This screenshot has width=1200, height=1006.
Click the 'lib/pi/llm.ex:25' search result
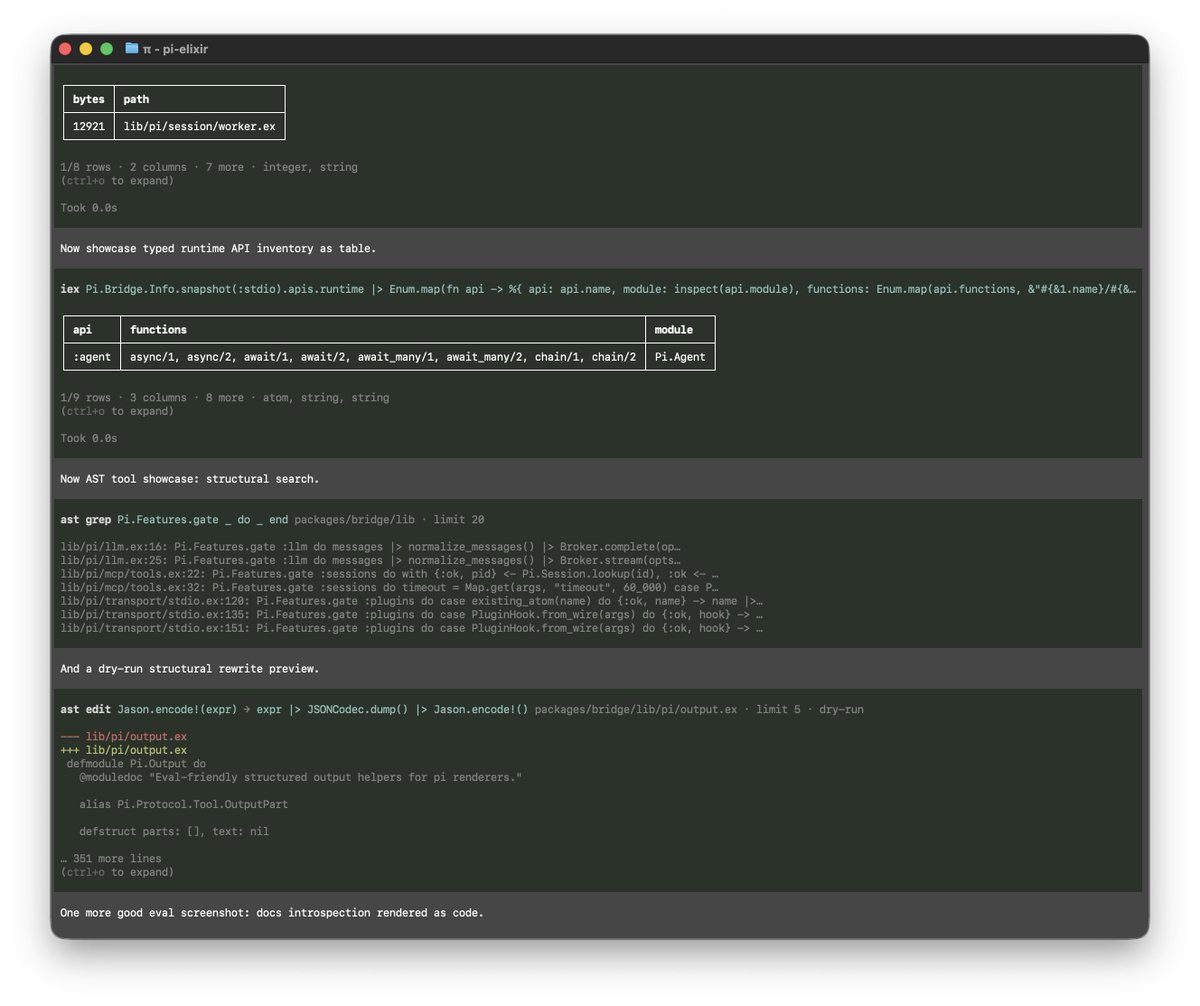[371, 561]
